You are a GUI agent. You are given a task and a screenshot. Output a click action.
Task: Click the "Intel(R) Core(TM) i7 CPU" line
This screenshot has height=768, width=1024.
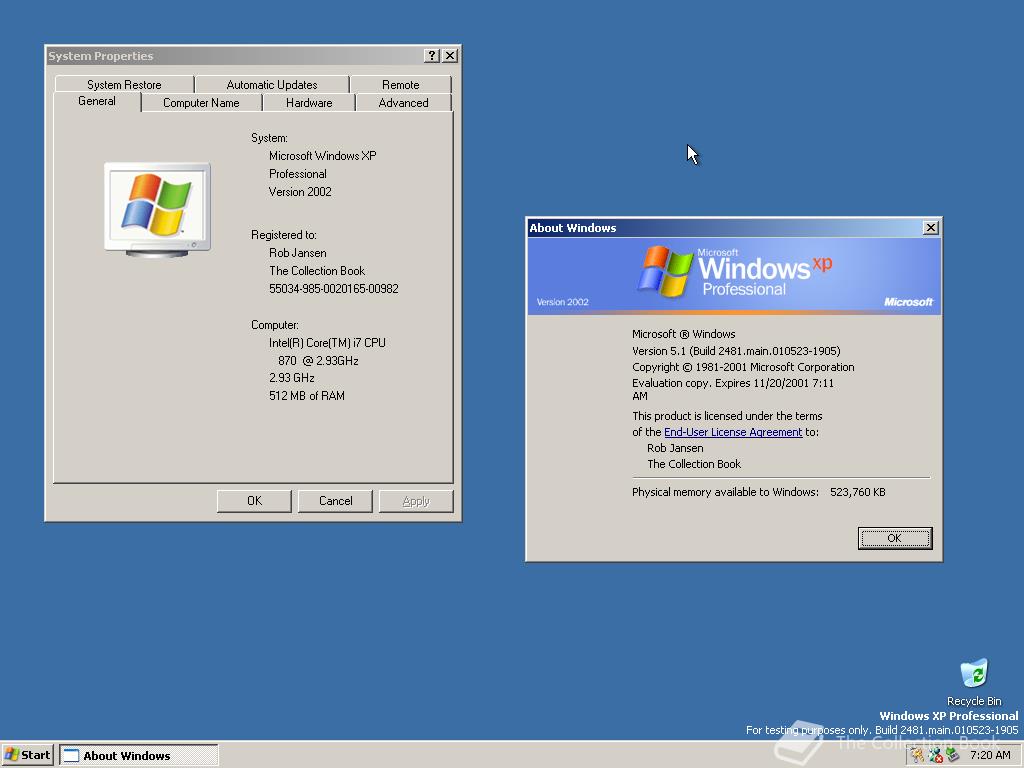point(327,343)
